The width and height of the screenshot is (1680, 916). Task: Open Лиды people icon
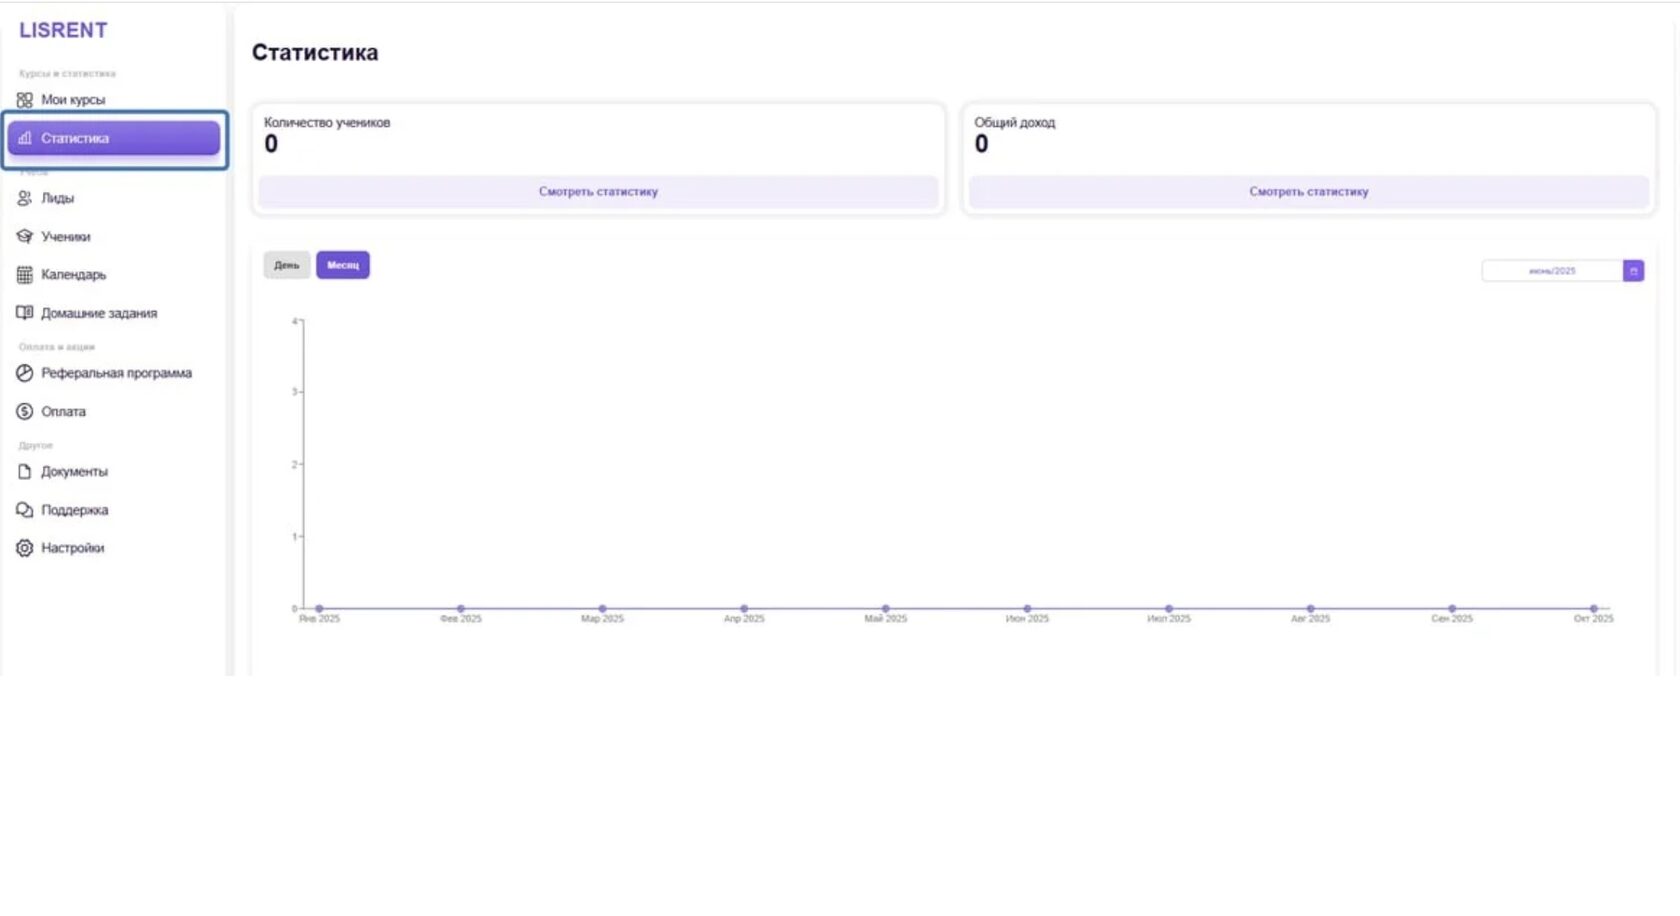[x=24, y=198]
